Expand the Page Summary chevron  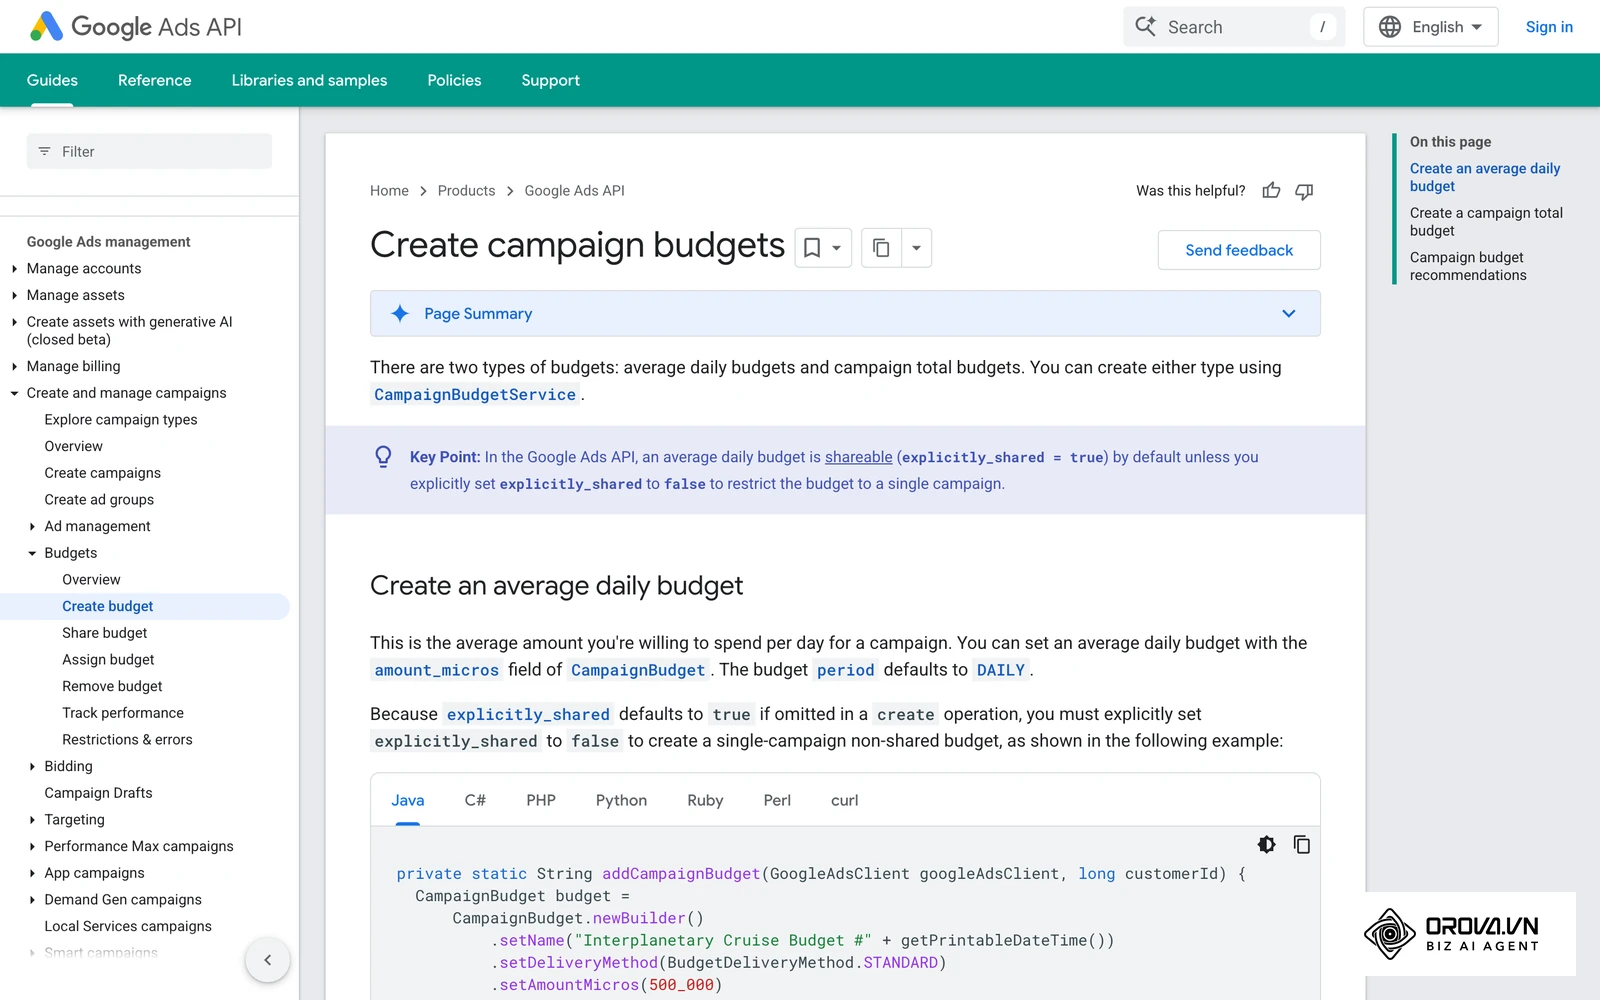coord(1289,314)
